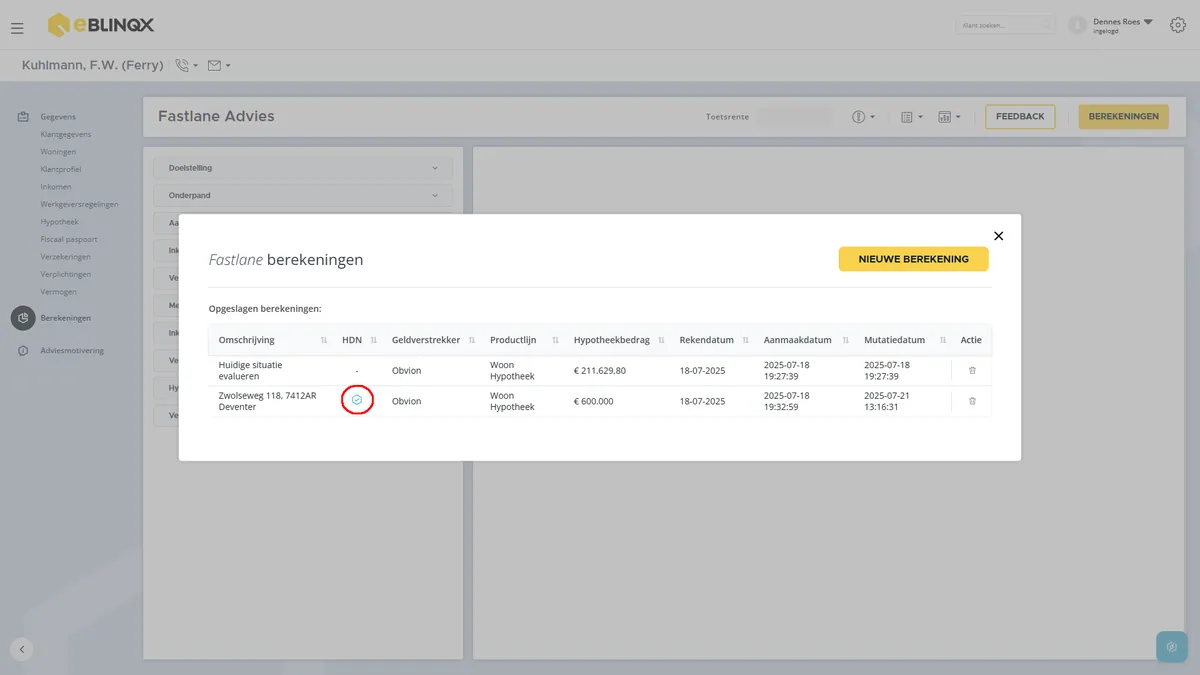This screenshot has width=1200, height=675.
Task: Open the Zwolseweg 118, 7412AR Deventer row
Action: click(x=600, y=401)
